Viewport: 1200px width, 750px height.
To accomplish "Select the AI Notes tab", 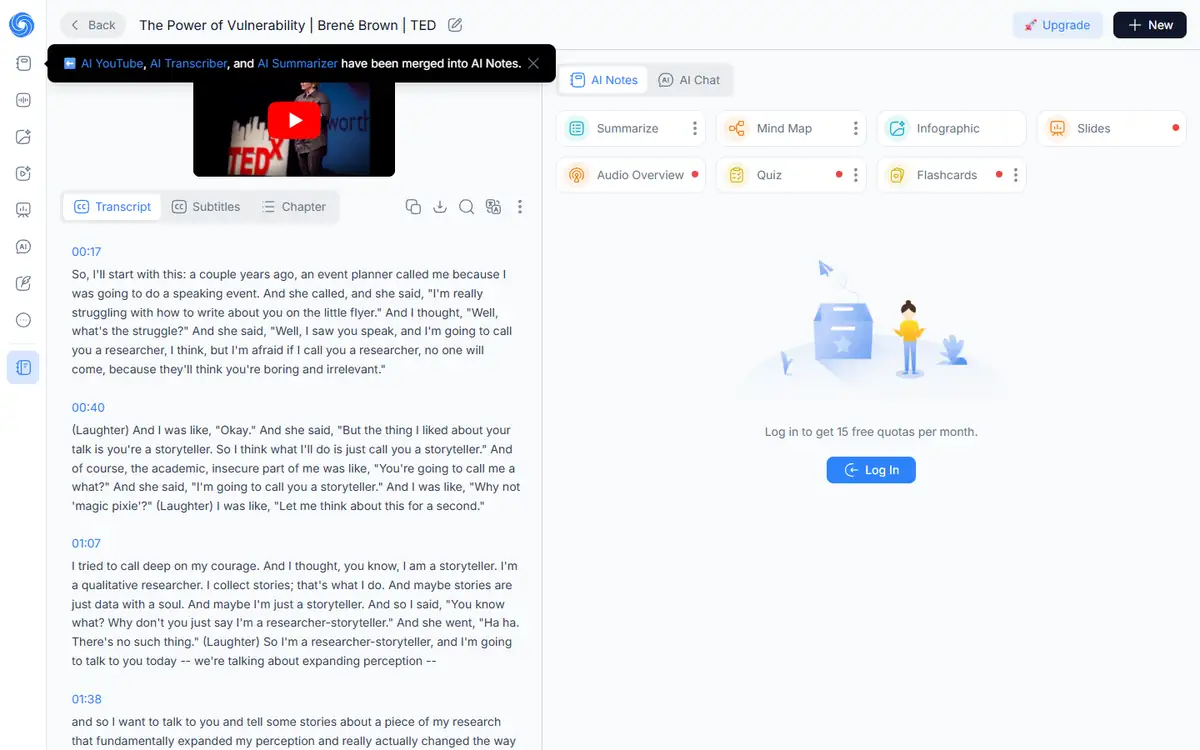I will tap(603, 80).
